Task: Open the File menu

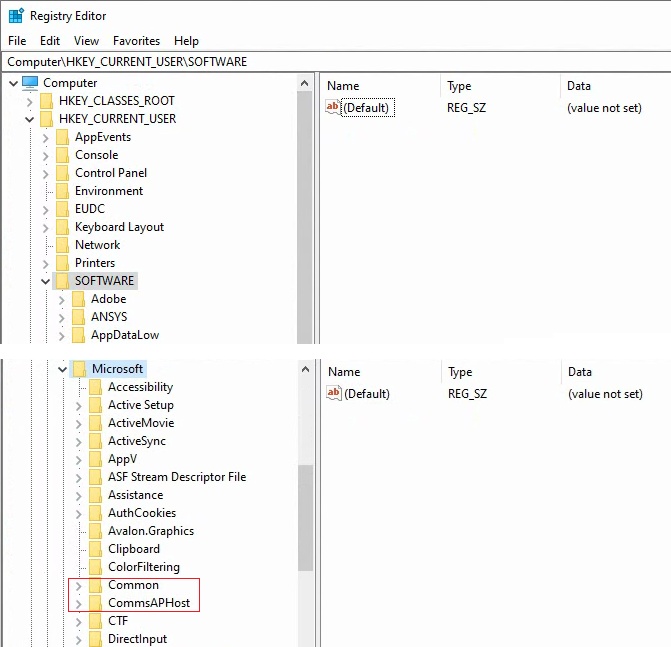Action: coord(17,41)
